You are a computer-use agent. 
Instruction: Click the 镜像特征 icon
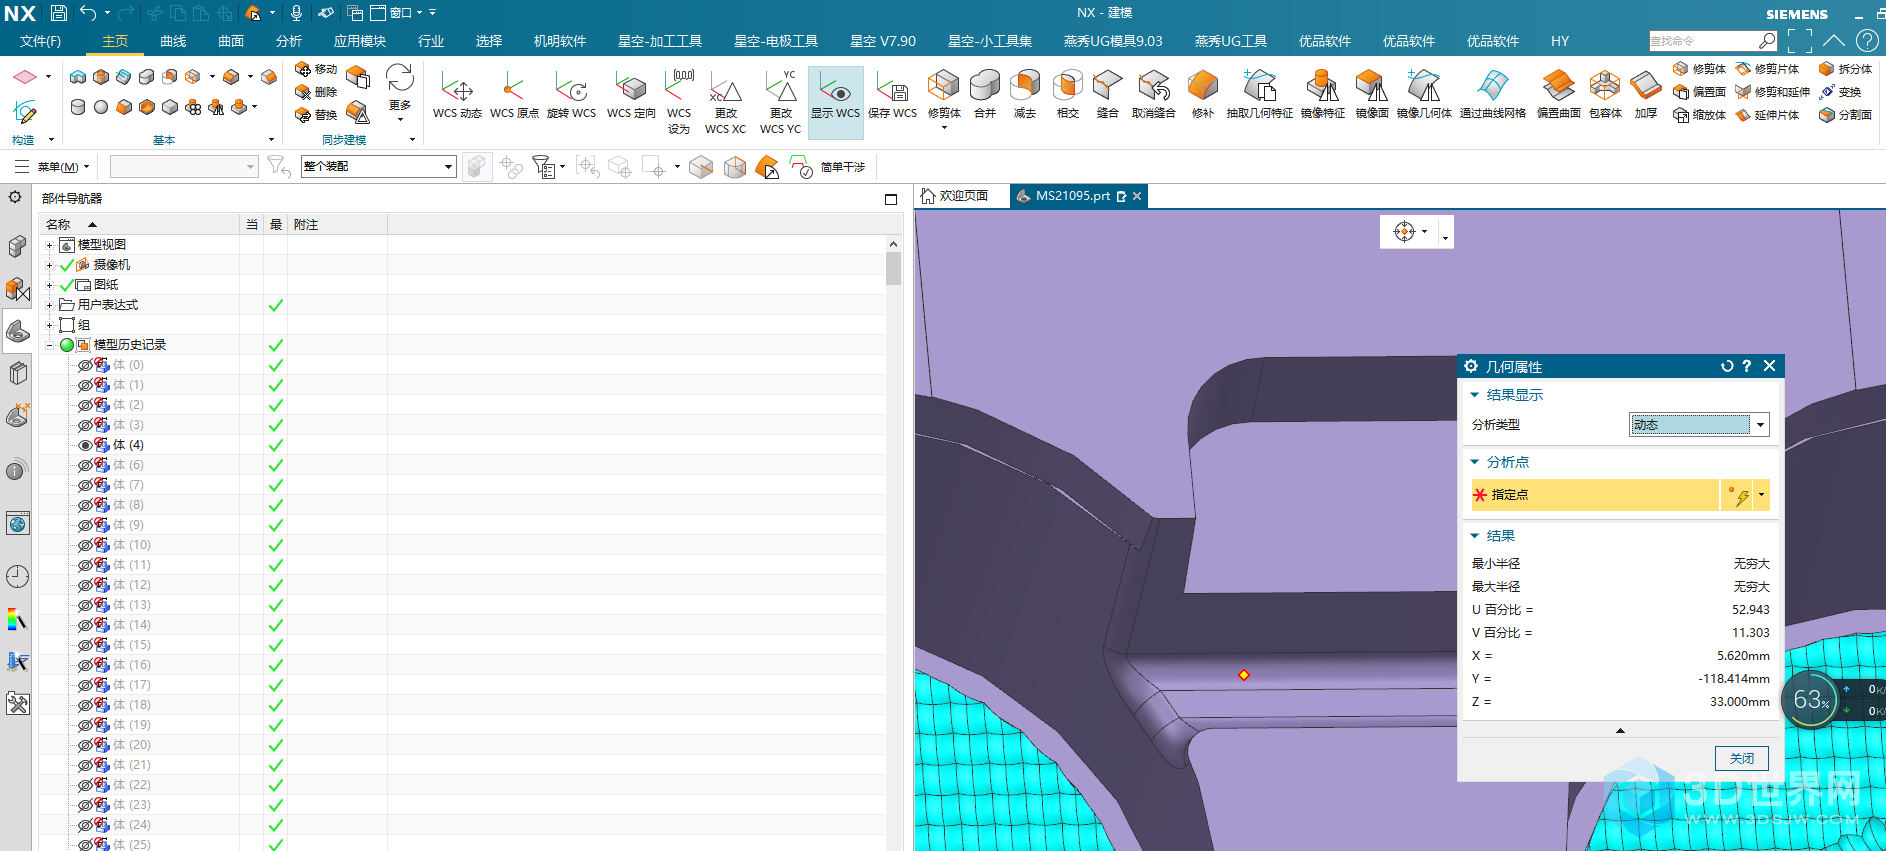[x=1322, y=96]
